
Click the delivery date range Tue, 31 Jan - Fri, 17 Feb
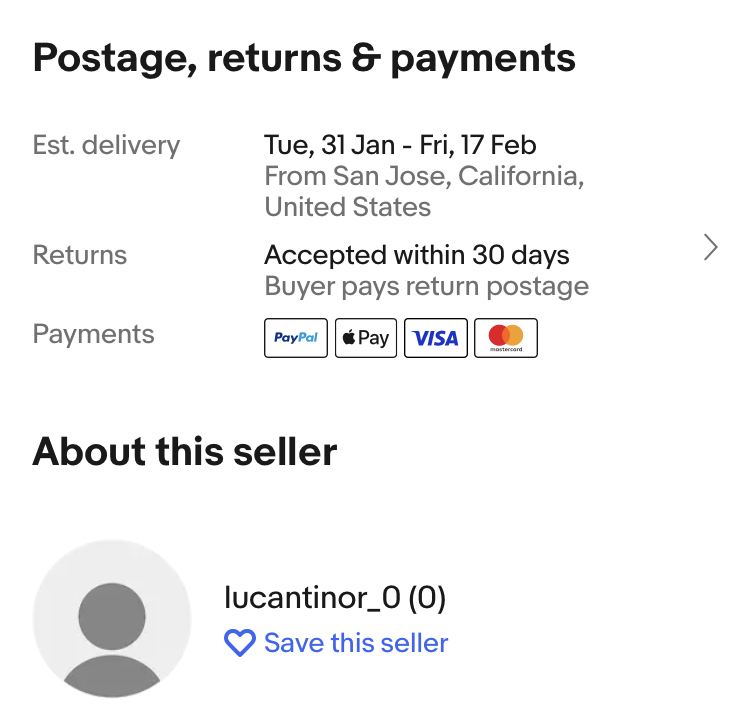(x=400, y=145)
